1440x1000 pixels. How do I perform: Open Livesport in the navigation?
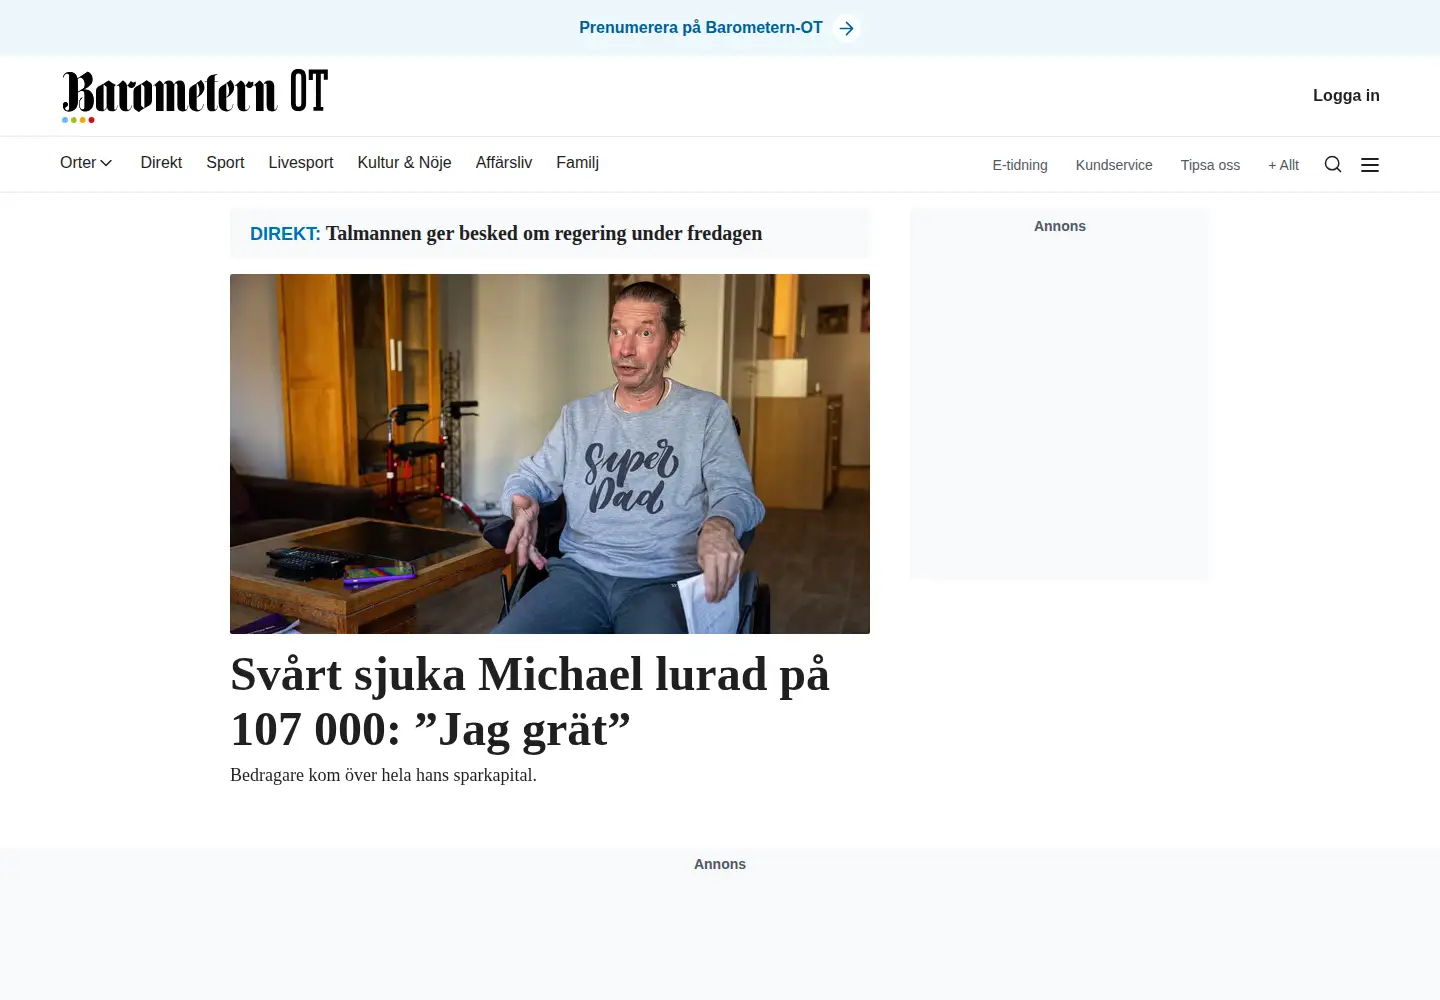pyautogui.click(x=301, y=163)
